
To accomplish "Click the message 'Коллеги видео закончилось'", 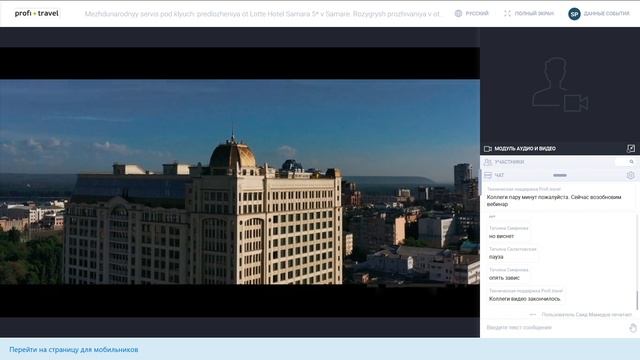I will coord(524,299).
